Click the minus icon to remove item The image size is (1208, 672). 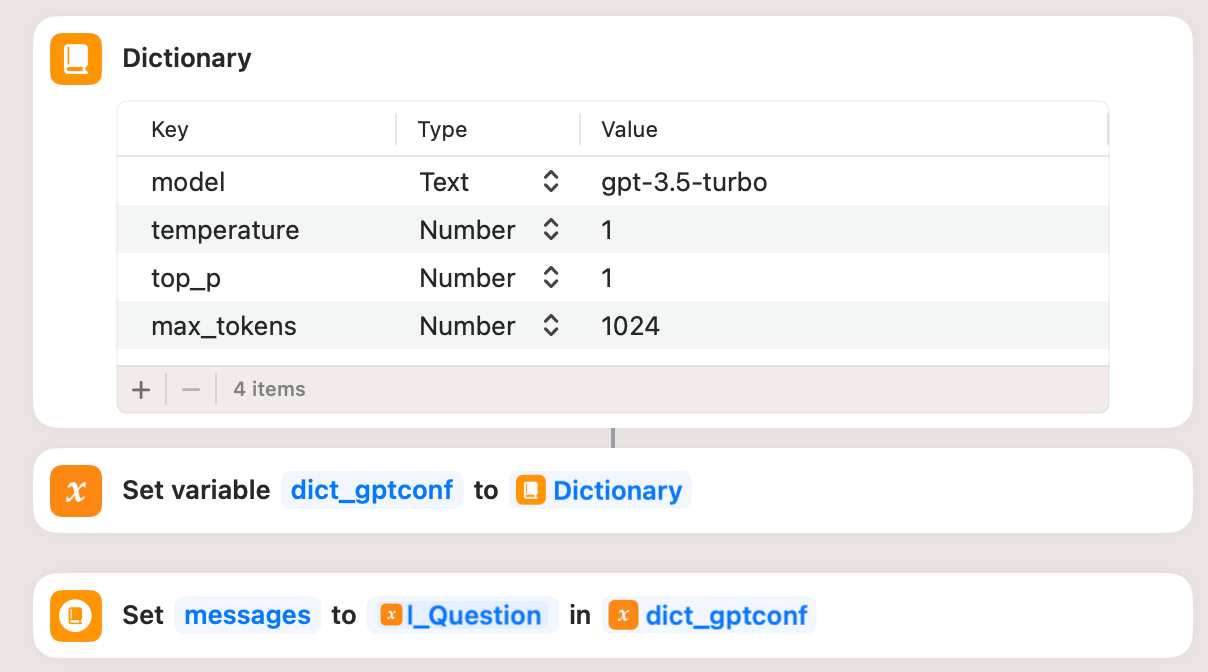[191, 390]
